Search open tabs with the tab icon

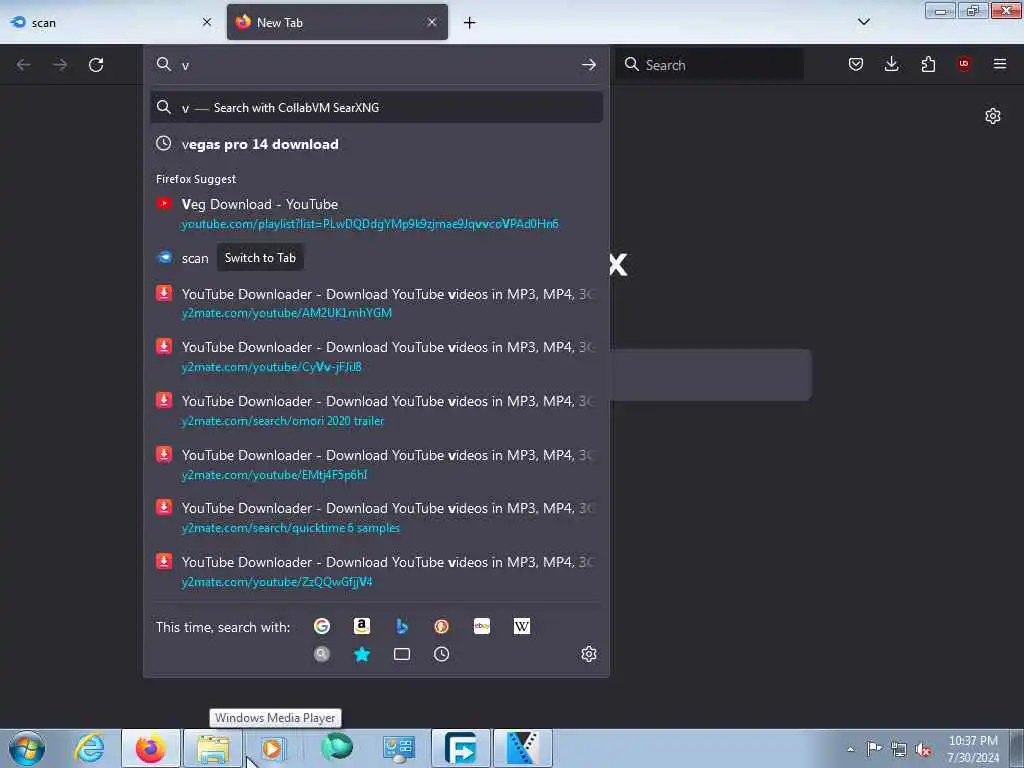[402, 654]
